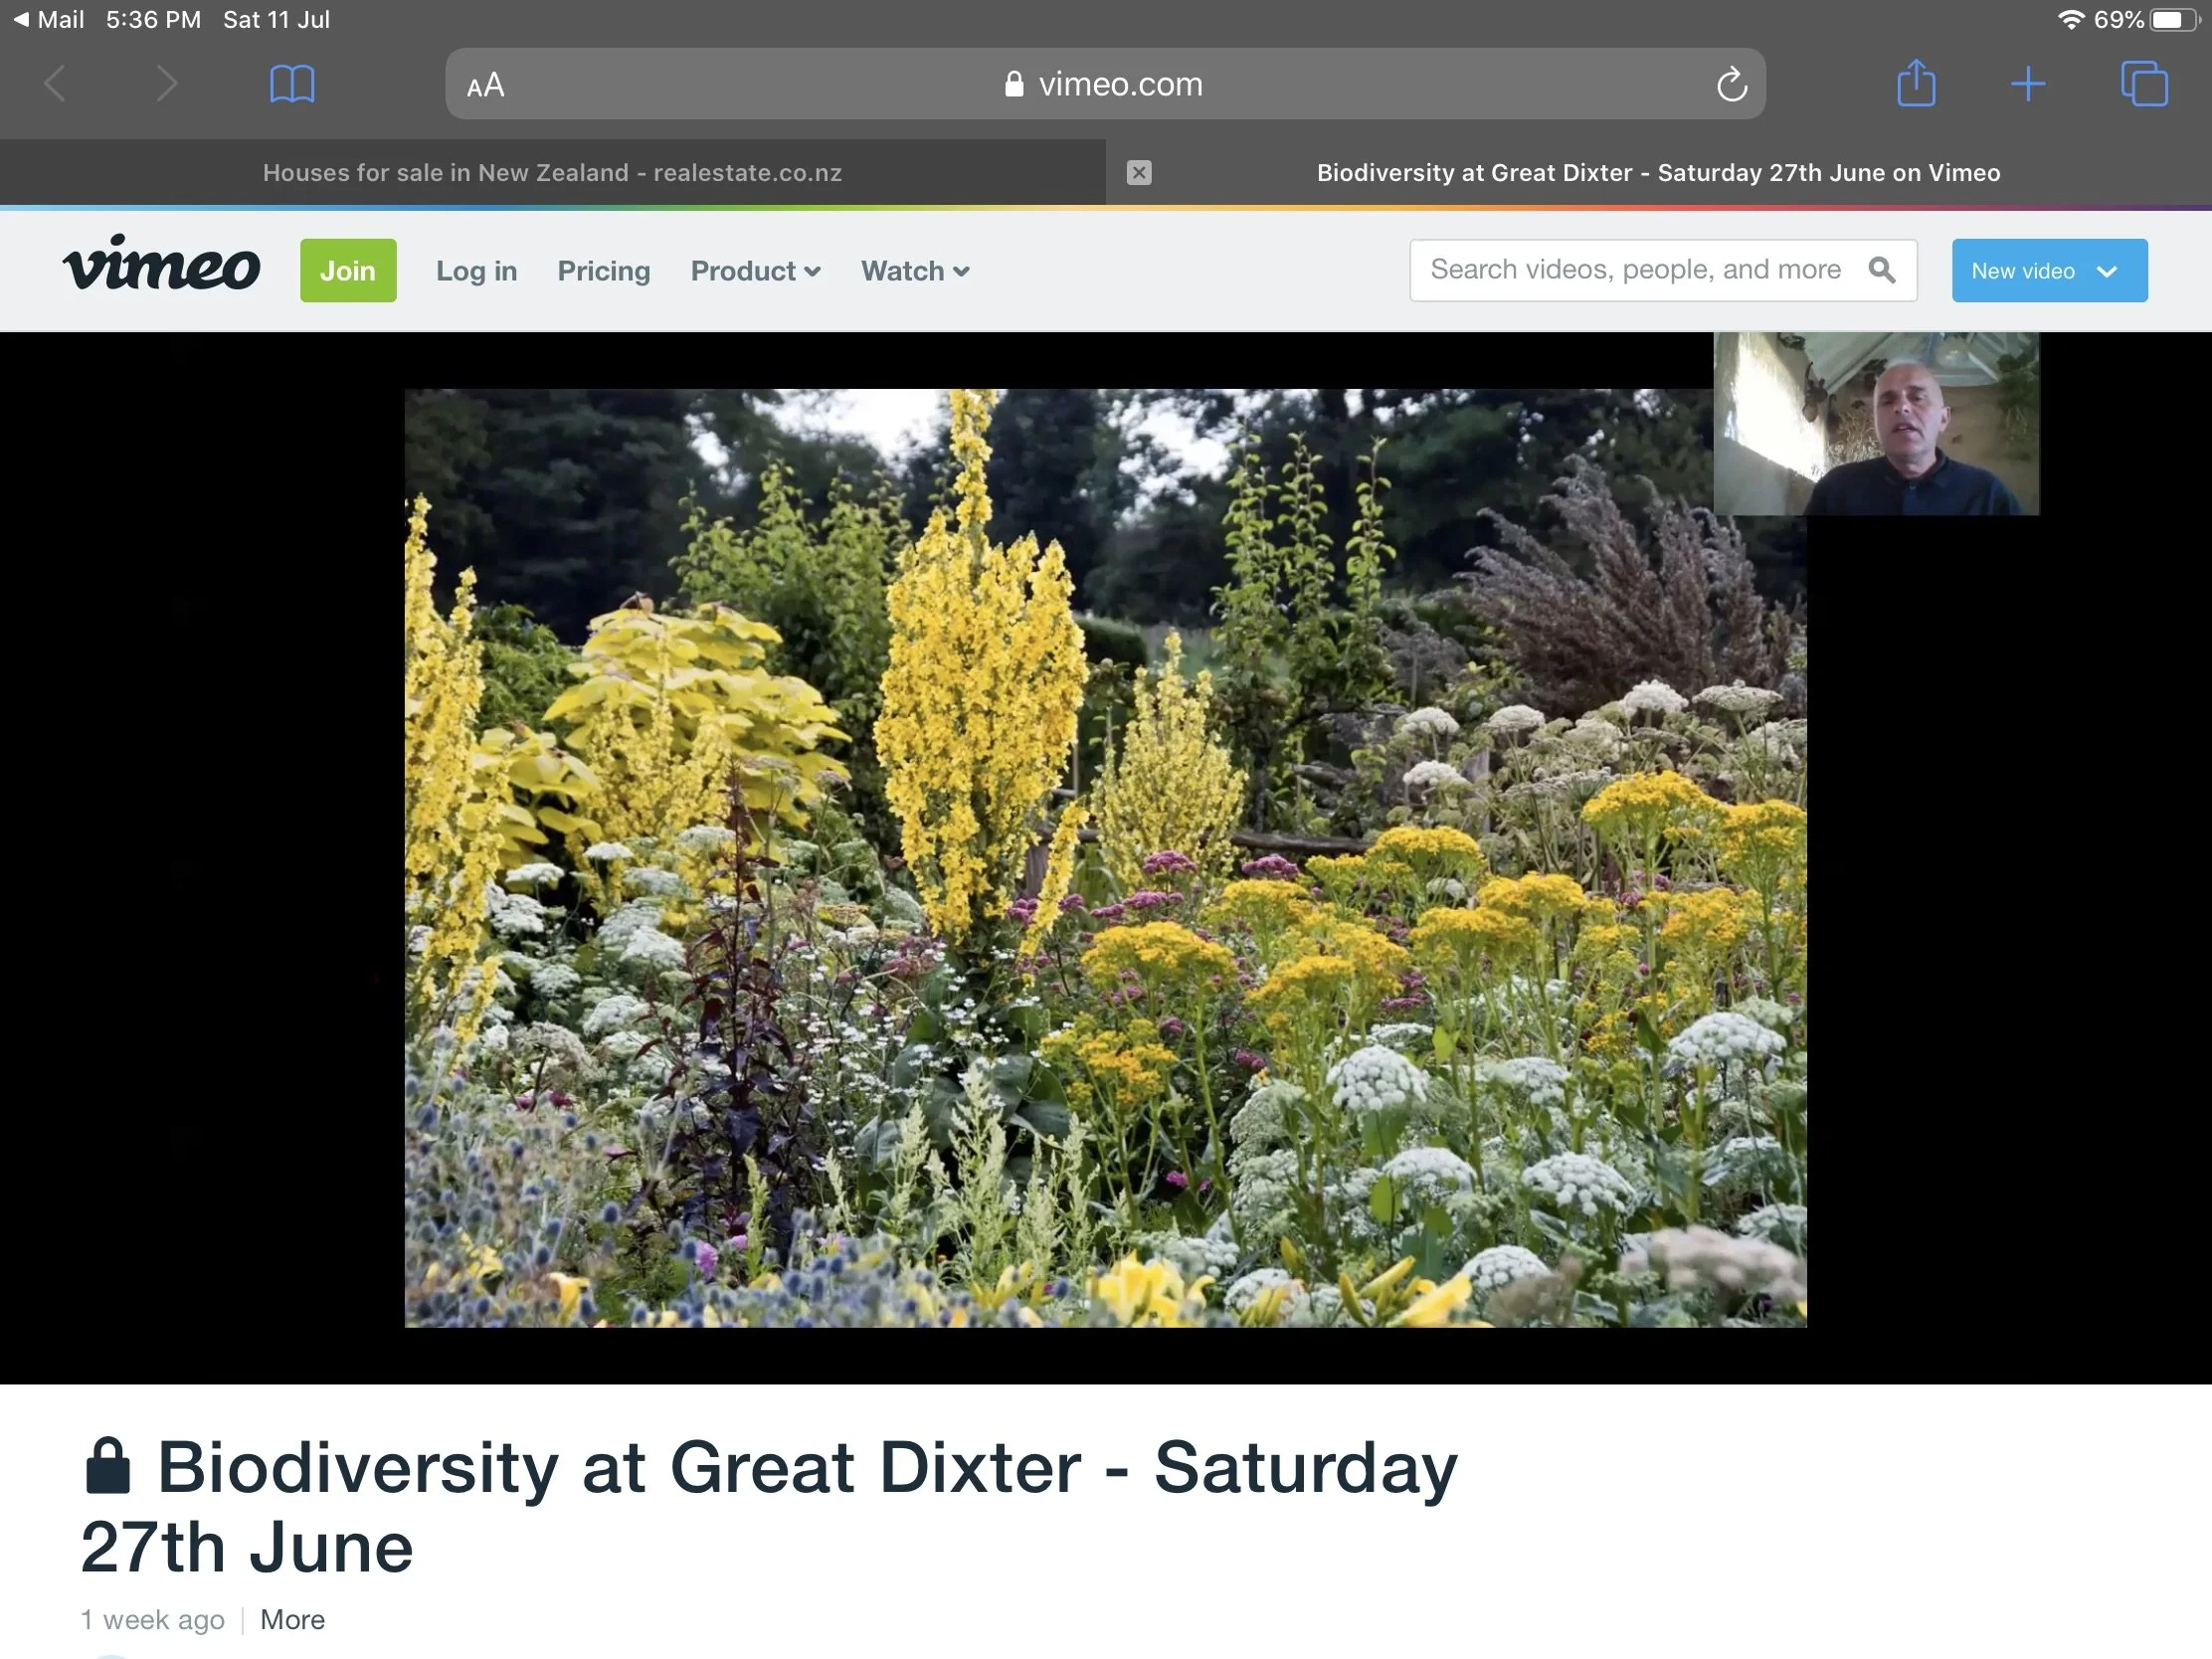Tap the Safari bookmarks book icon
Viewport: 2212px width, 1659px height.
(292, 84)
